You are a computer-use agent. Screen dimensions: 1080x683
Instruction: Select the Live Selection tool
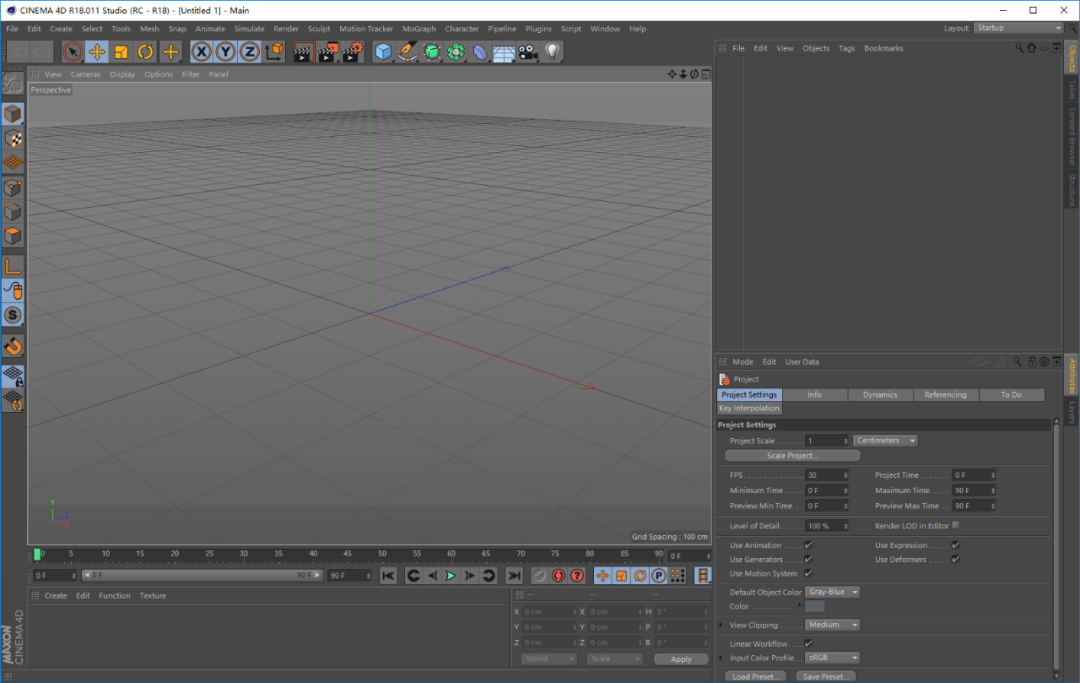click(x=72, y=52)
